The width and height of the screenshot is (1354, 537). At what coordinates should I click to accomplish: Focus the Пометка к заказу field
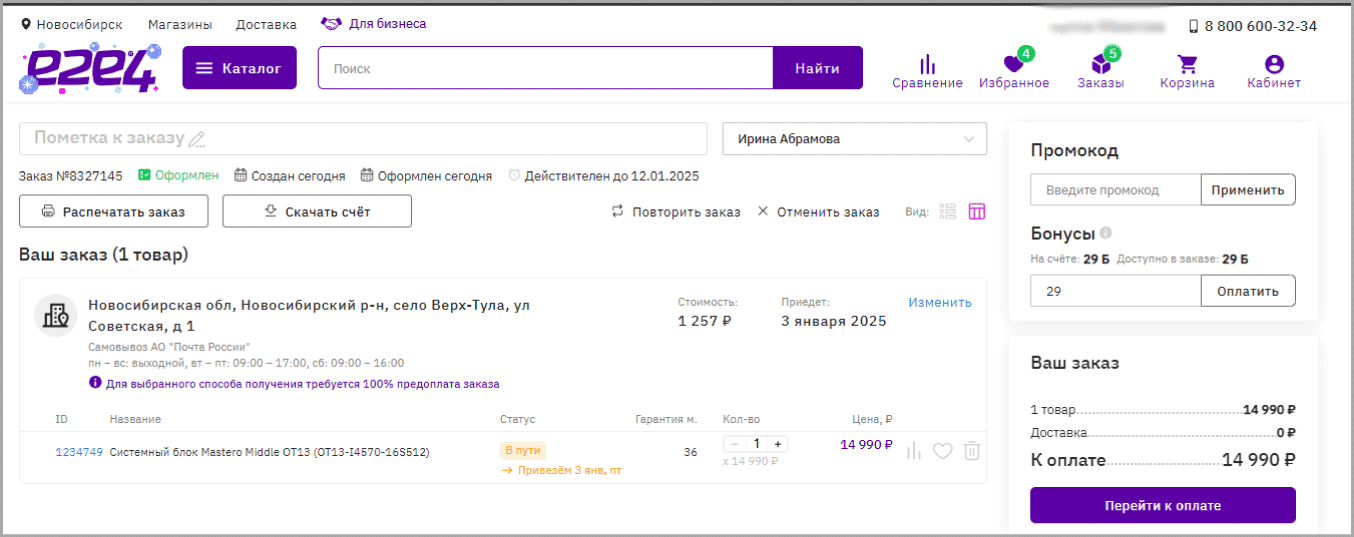[362, 139]
